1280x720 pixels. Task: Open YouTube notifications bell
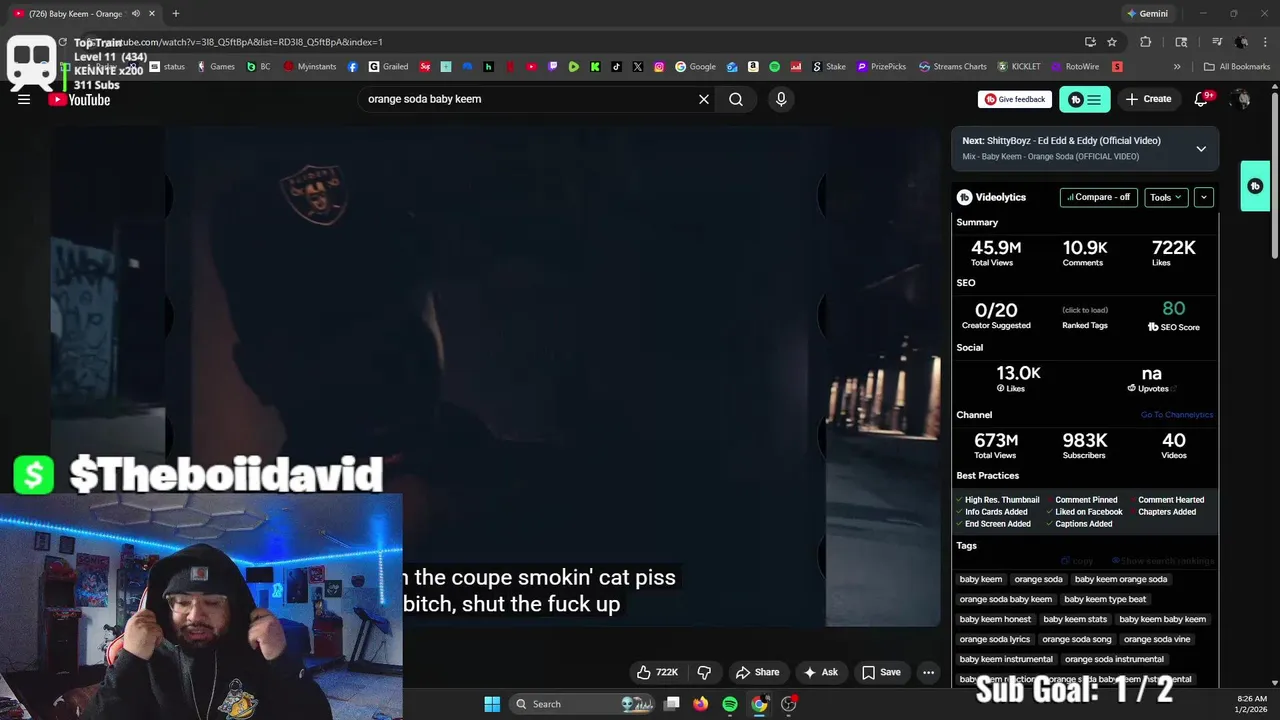point(1203,99)
